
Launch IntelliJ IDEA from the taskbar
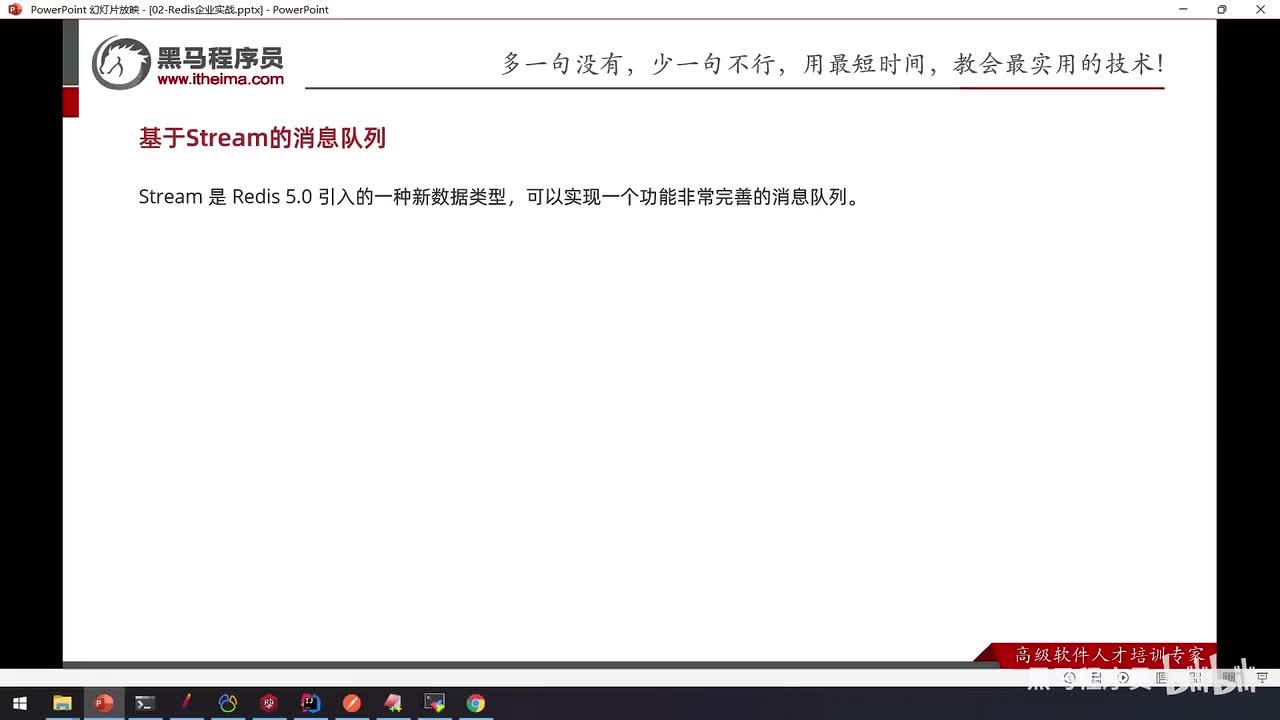(311, 703)
